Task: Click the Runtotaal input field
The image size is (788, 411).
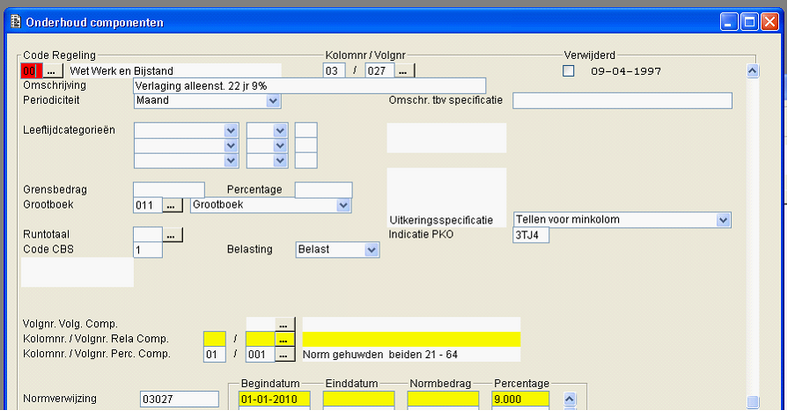Action: pos(148,235)
